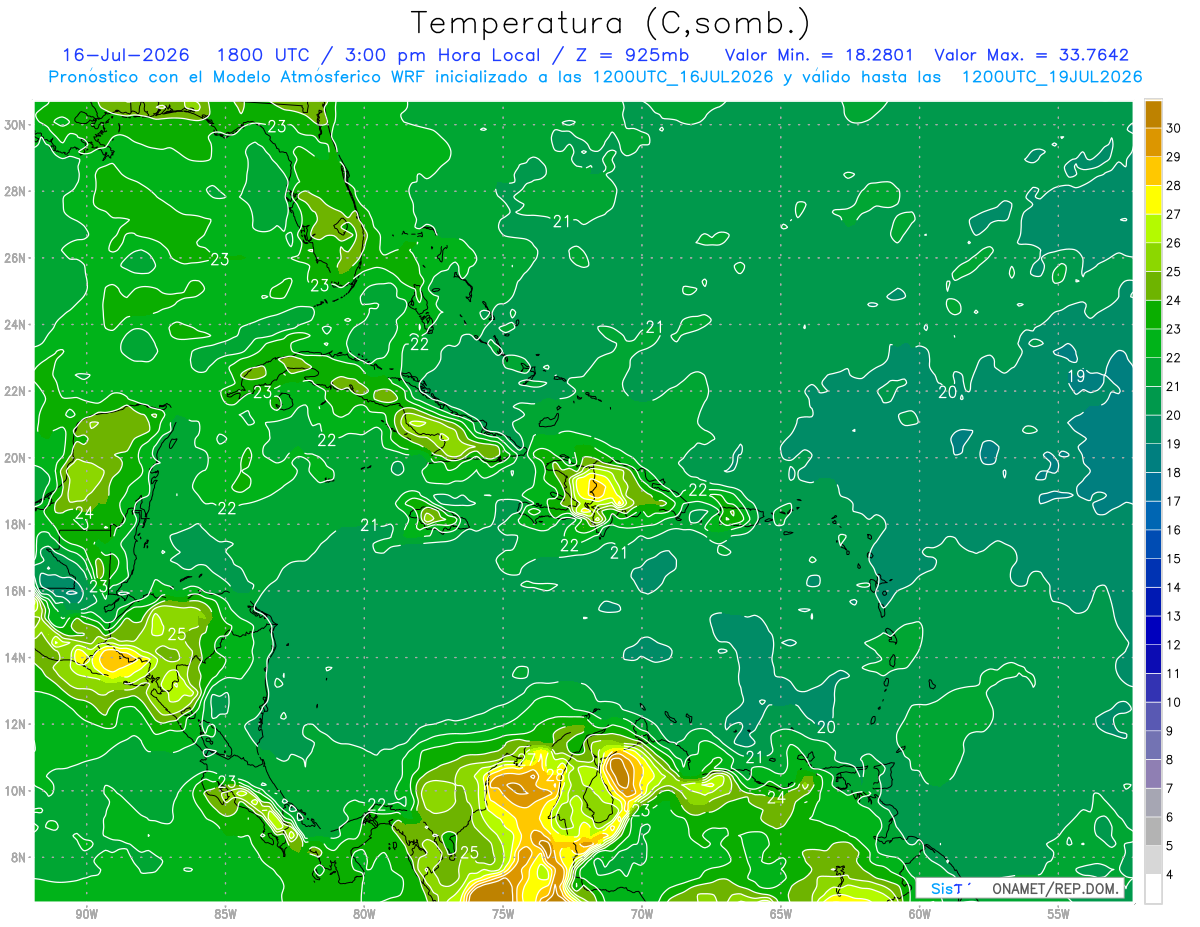Click longitude axis label '60W'
The image size is (1200, 927).
pos(920,914)
